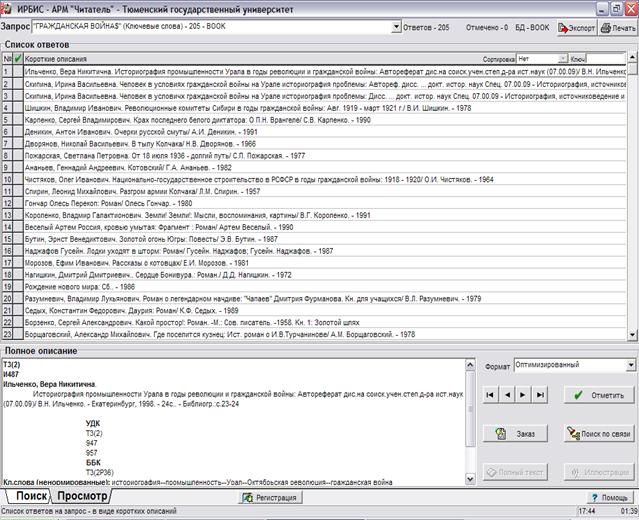The width and height of the screenshot is (639, 520).
Task: Click the green checkmark column header
Action: click(18, 60)
